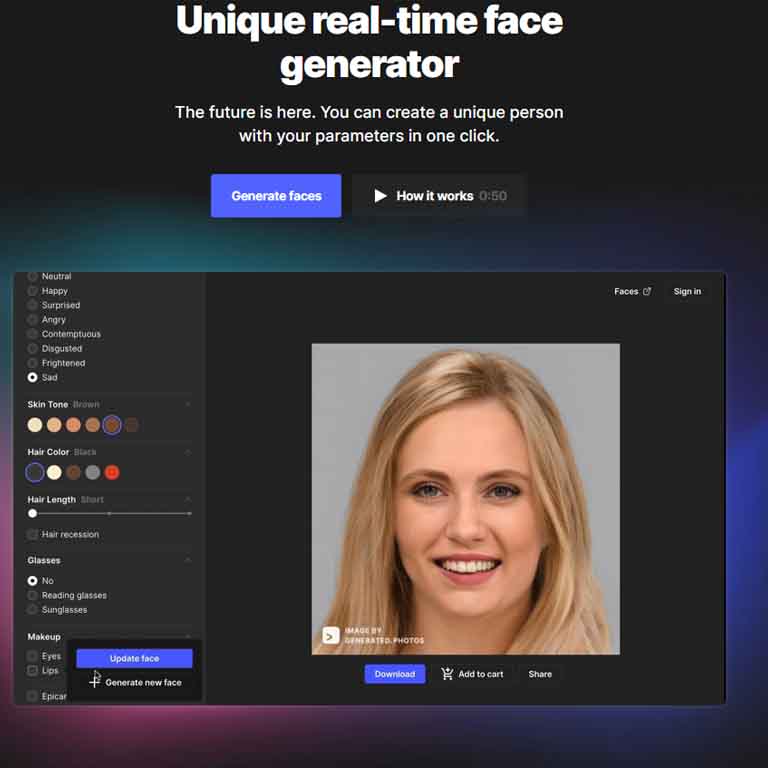Enable the Hair recession checkbox
The image size is (768, 768).
(33, 534)
